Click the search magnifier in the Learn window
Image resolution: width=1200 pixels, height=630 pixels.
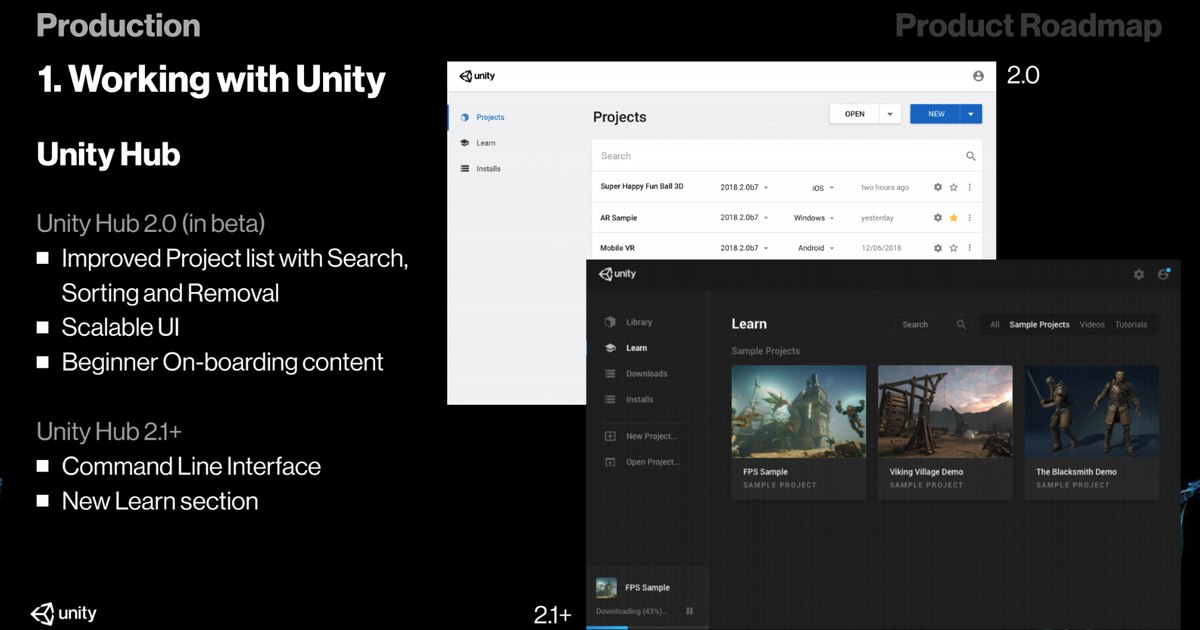[961, 324]
